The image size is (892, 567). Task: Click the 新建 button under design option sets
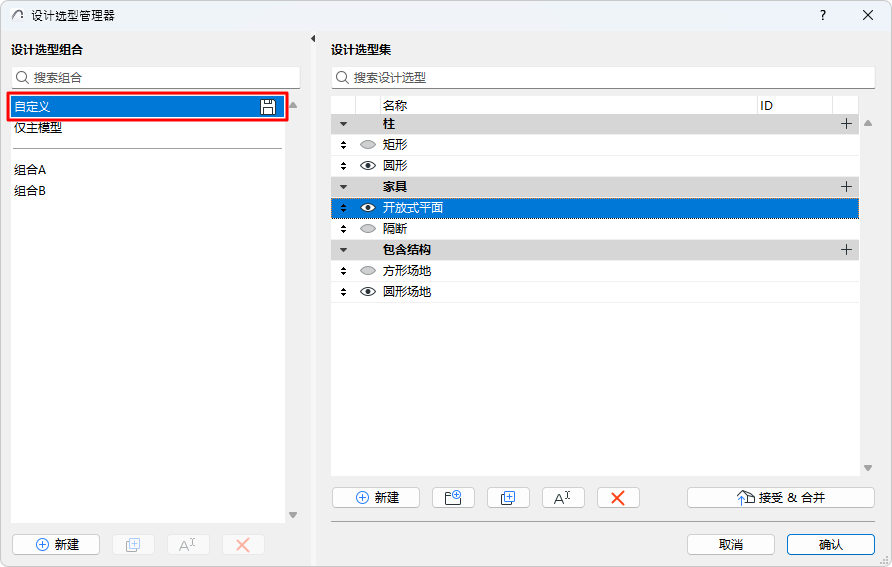click(376, 498)
